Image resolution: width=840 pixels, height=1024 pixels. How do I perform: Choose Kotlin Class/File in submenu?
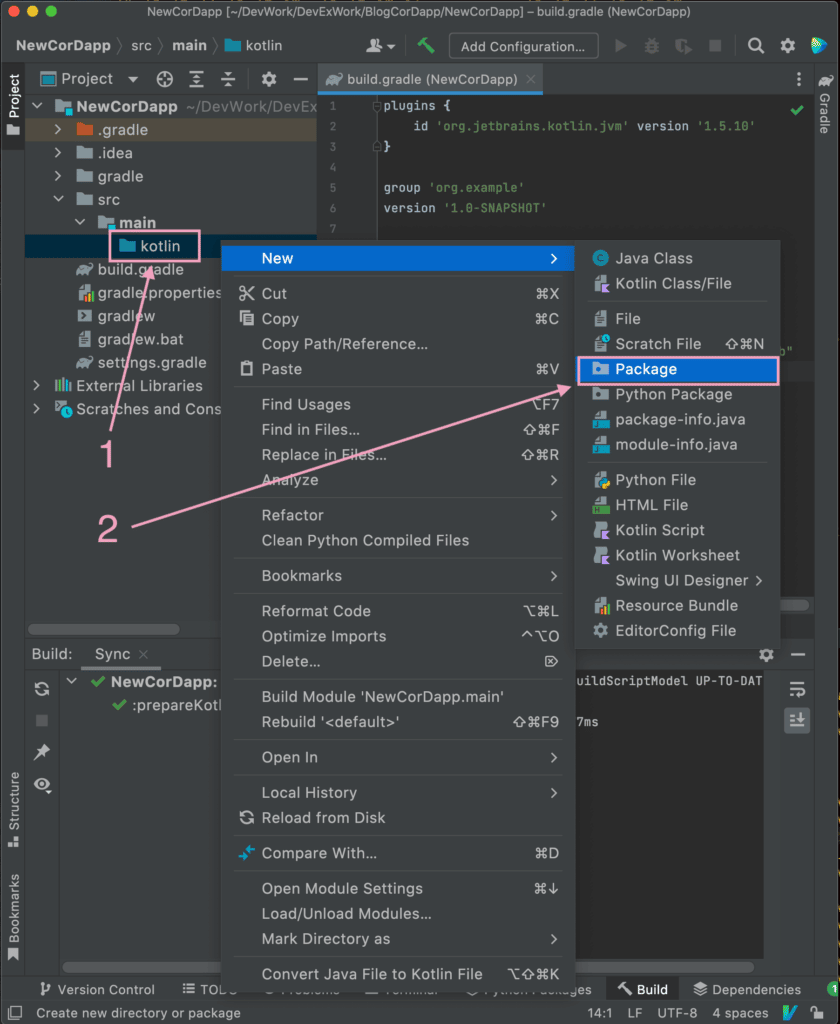[x=677, y=283]
